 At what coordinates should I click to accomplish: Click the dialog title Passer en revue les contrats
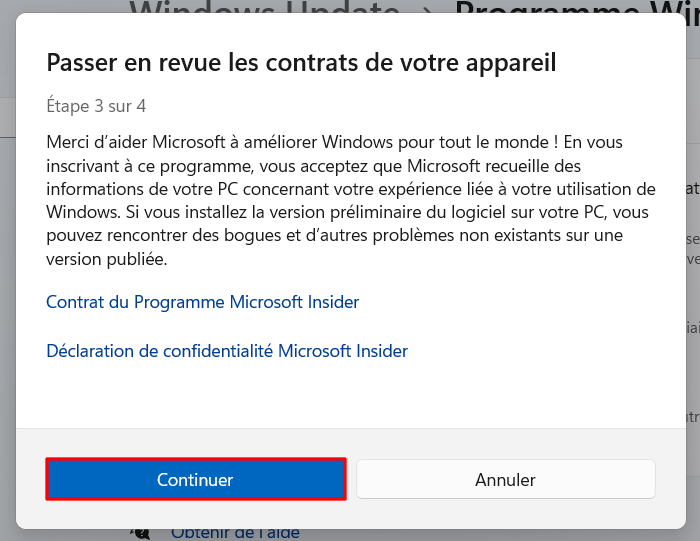coord(301,62)
